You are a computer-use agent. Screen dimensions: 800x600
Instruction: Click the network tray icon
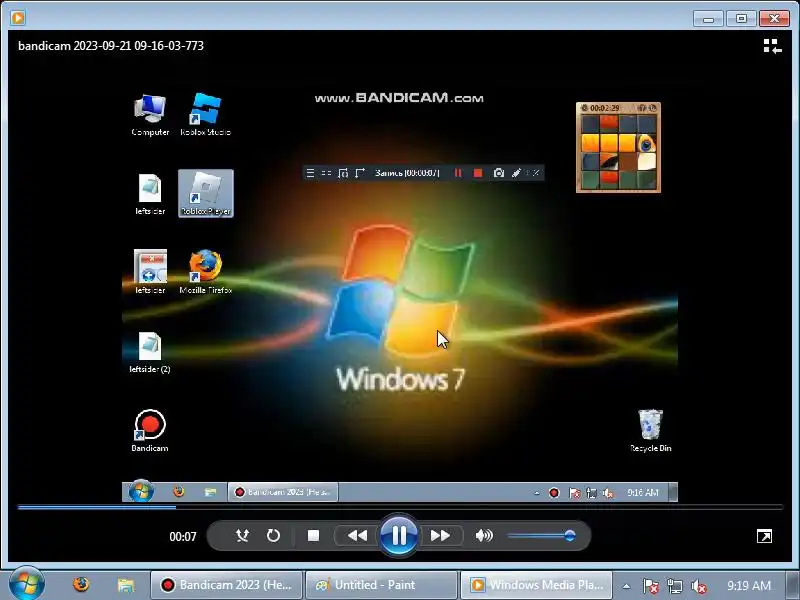coord(674,586)
